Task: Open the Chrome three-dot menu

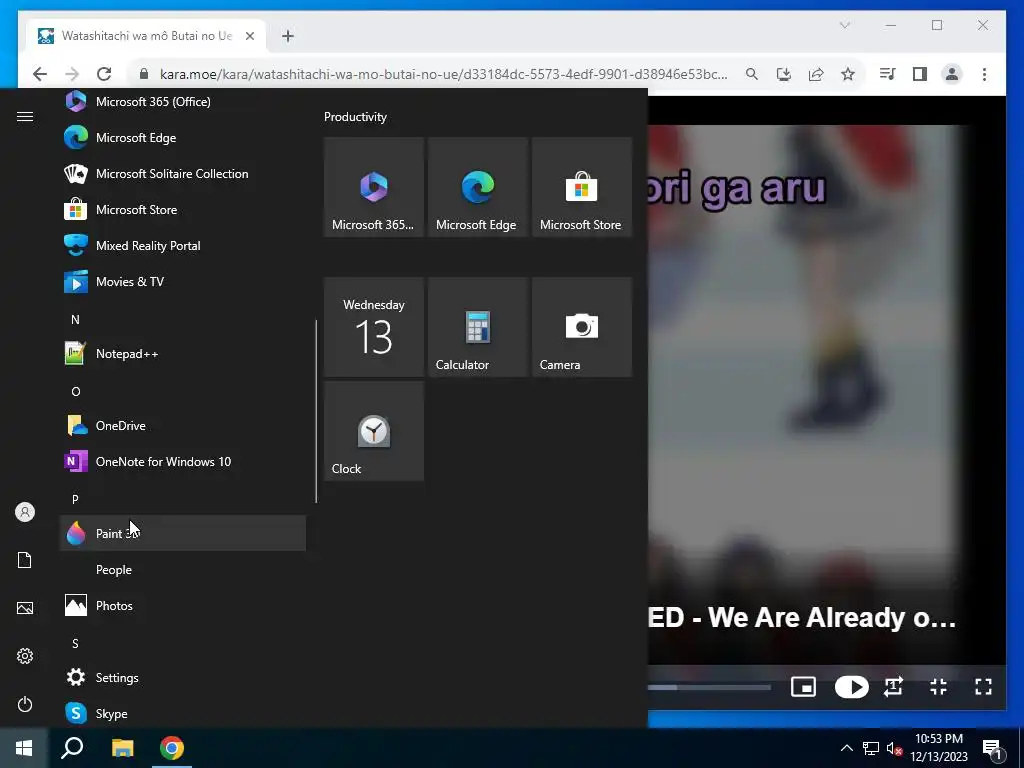Action: 984,74
